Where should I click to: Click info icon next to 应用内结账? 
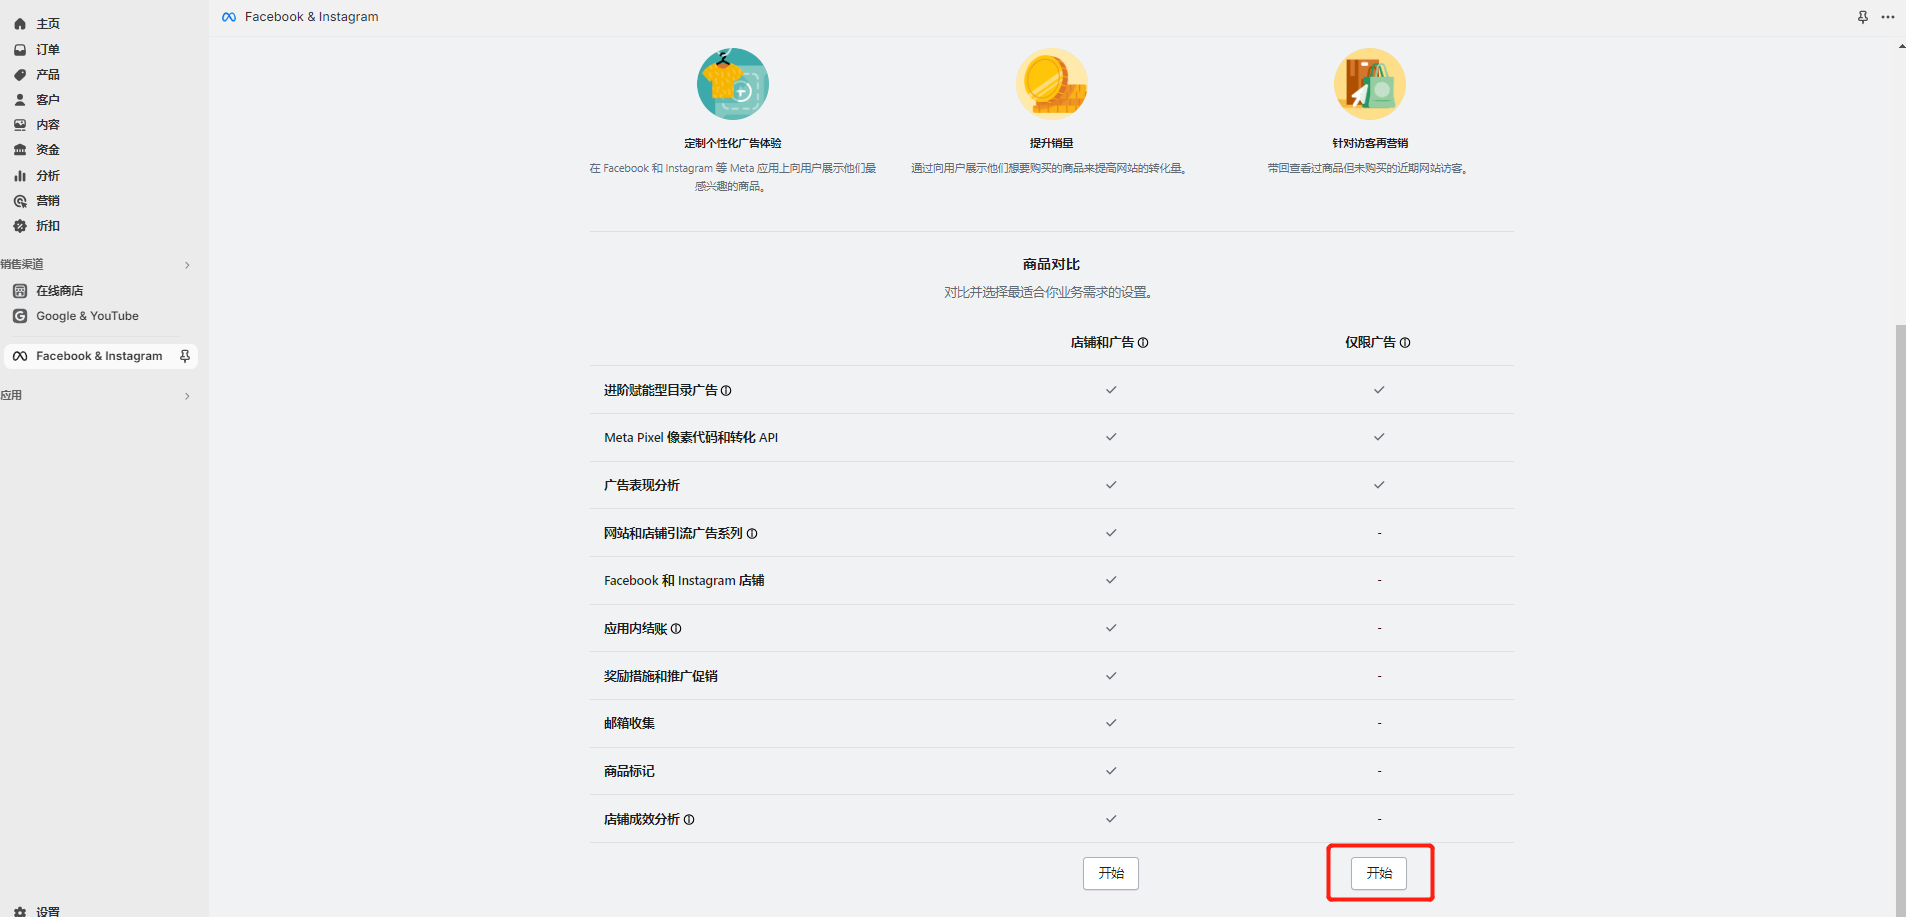pos(676,628)
